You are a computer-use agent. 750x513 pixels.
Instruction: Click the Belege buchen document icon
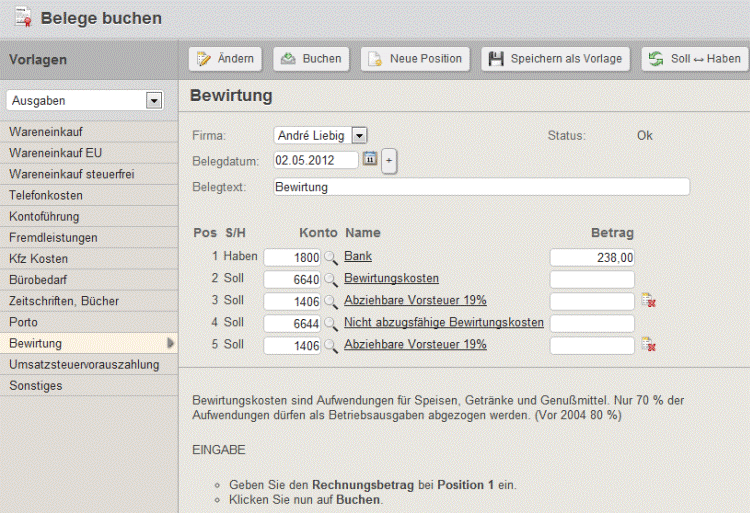(23, 18)
